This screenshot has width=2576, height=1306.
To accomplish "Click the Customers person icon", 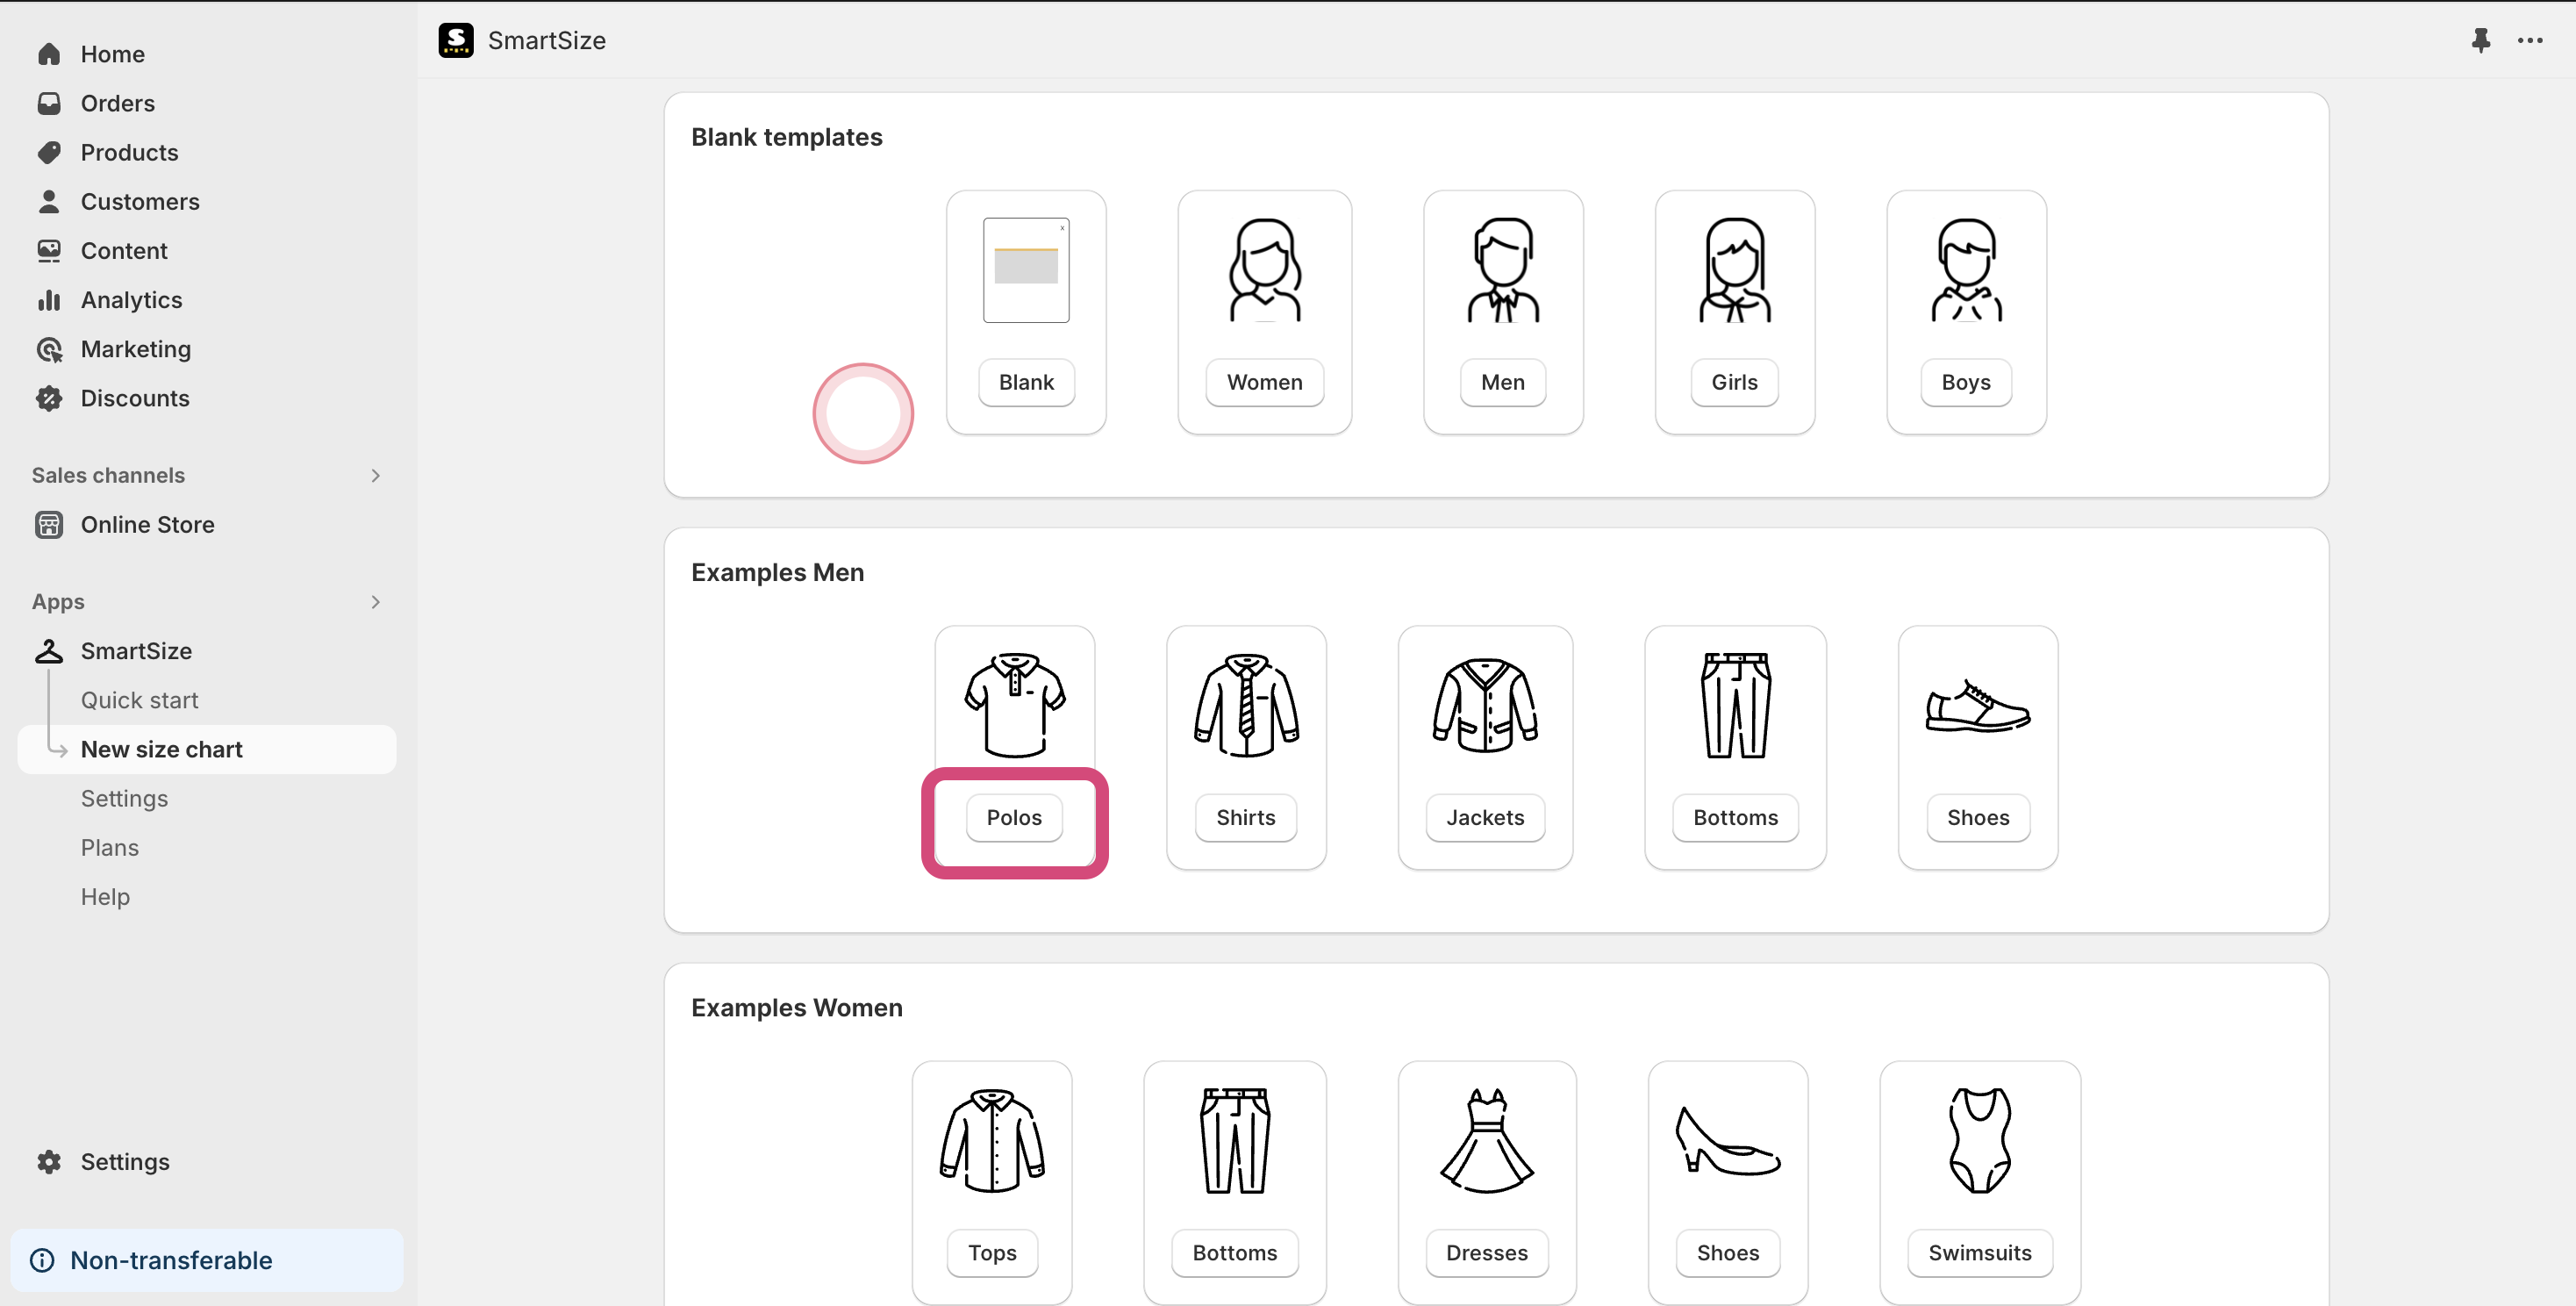I will 49,201.
